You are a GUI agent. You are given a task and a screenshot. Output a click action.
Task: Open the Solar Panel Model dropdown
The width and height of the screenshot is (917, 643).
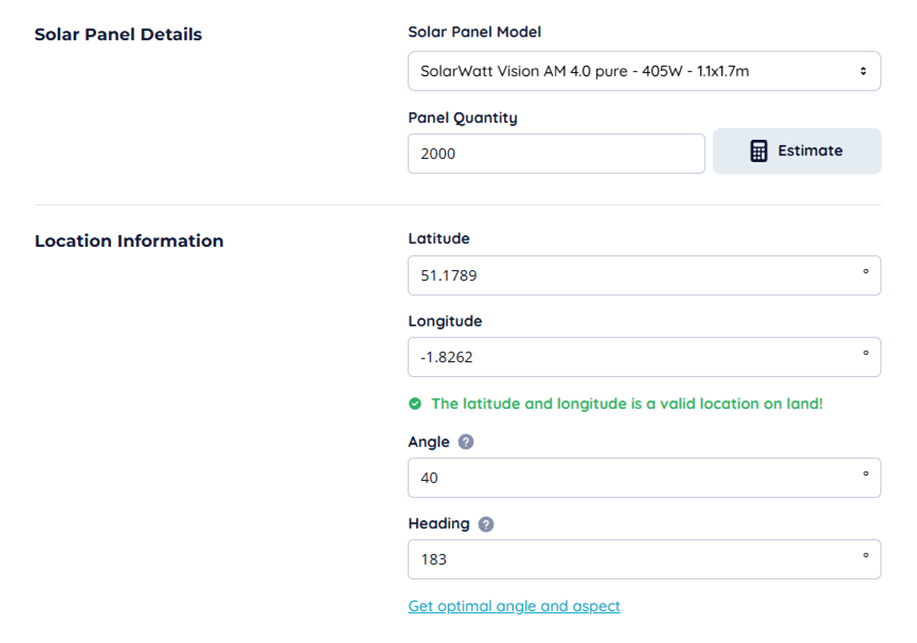pos(643,71)
